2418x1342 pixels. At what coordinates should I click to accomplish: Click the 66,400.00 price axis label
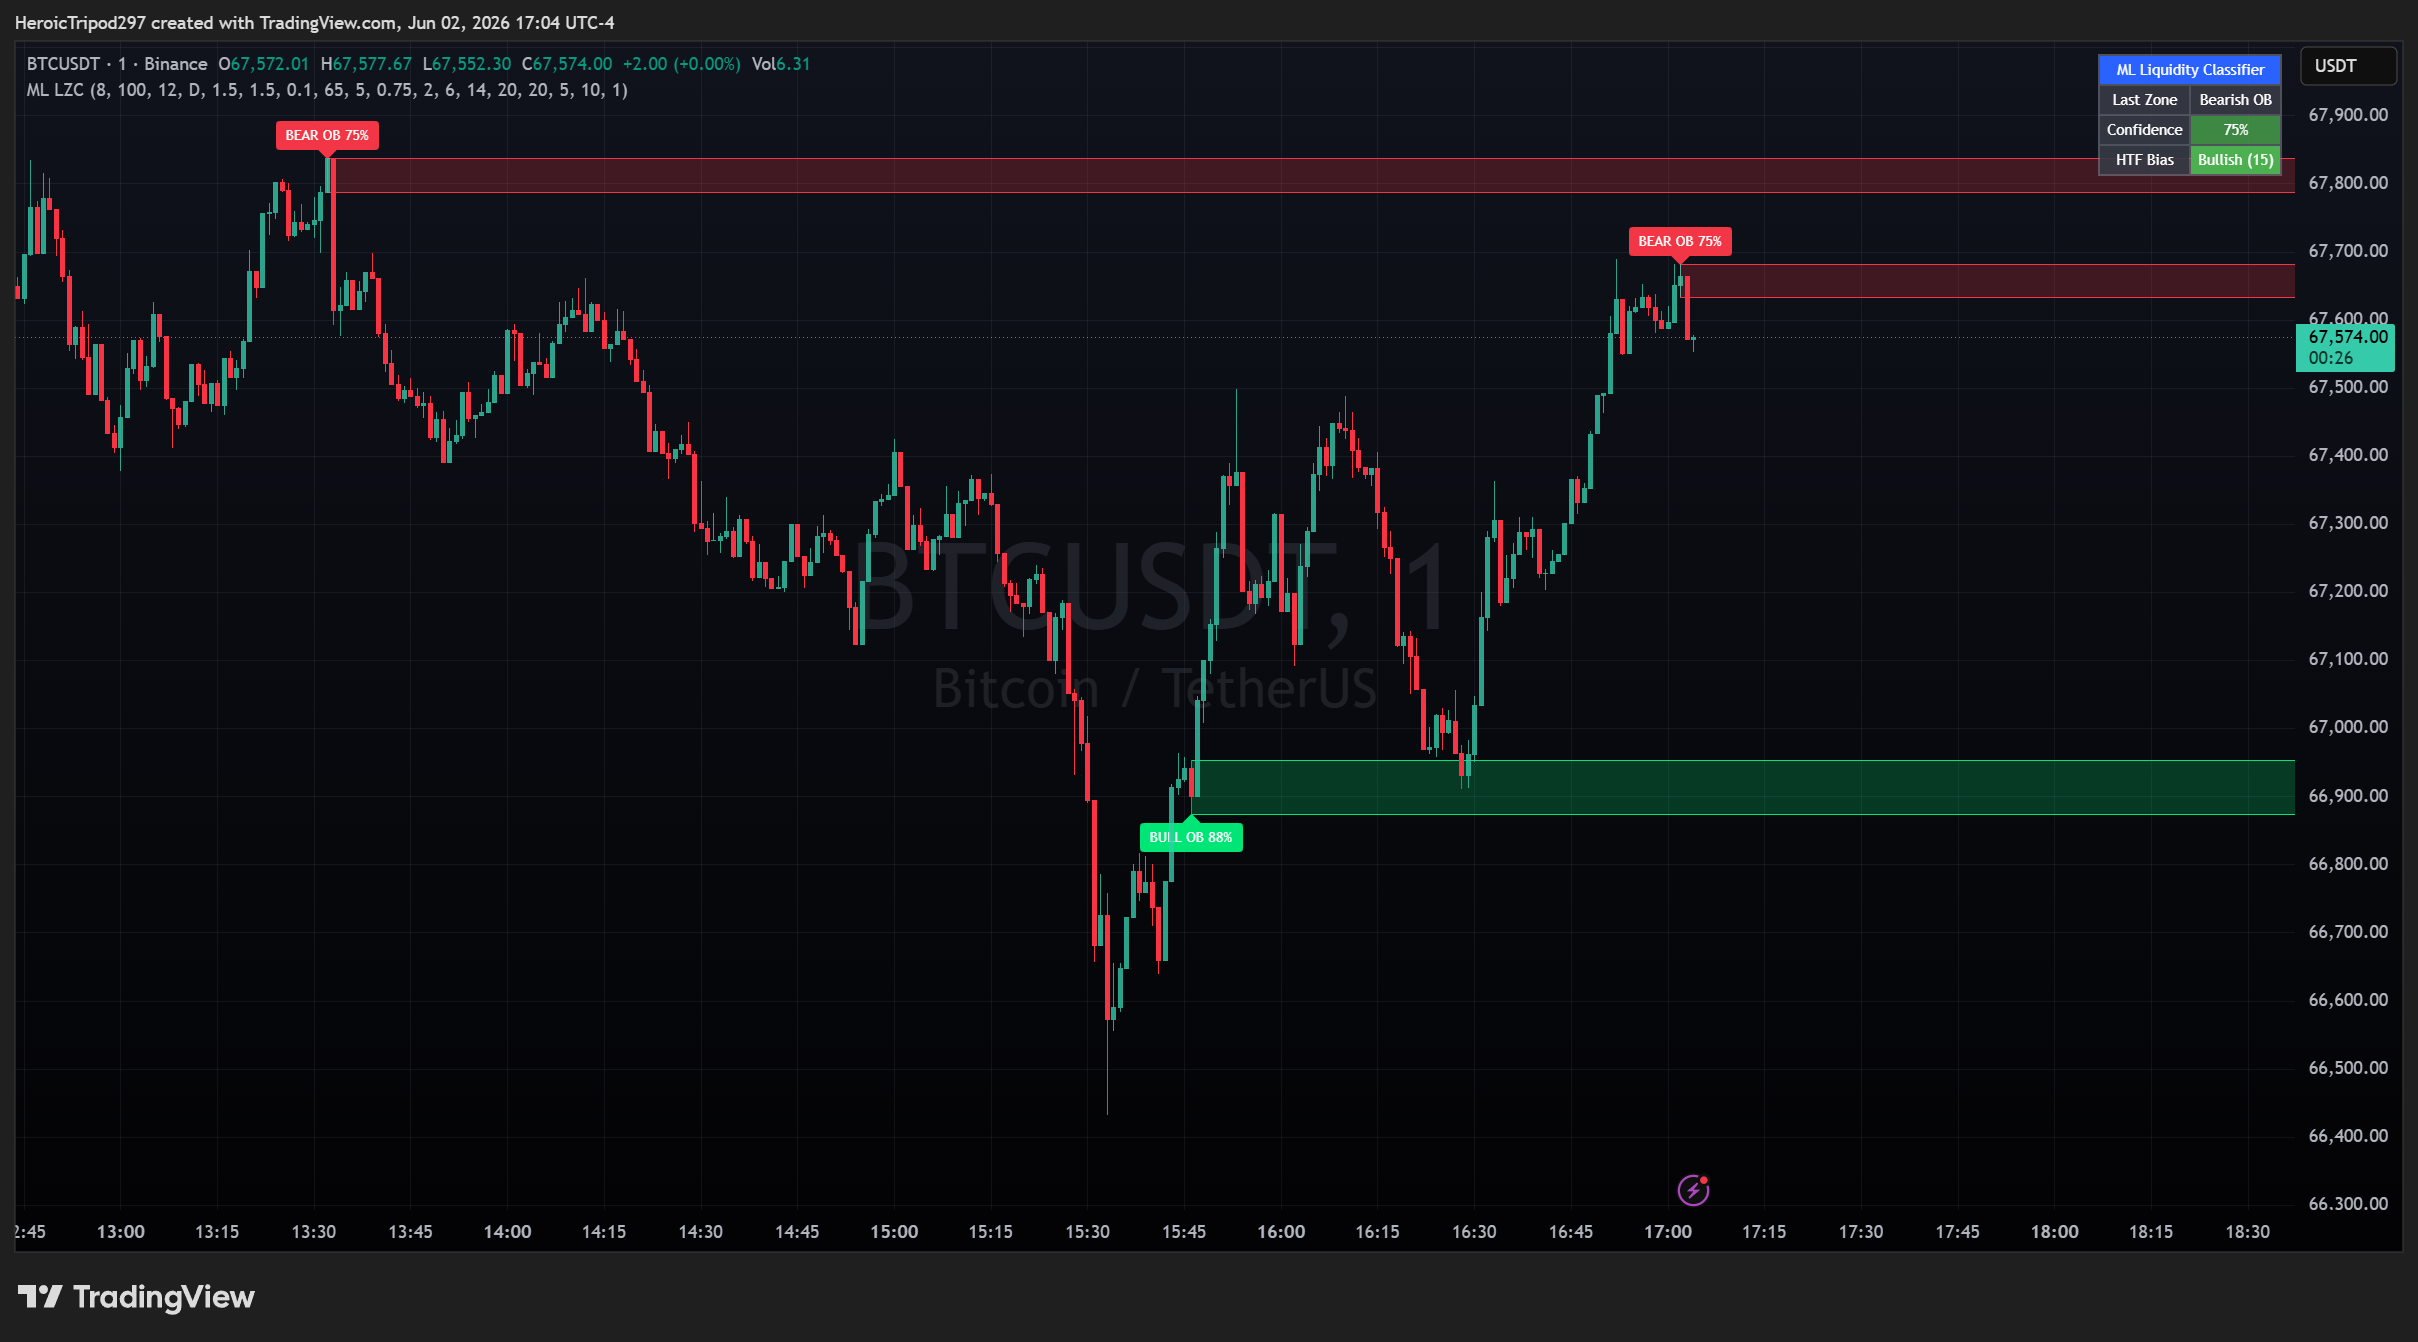(2348, 1136)
